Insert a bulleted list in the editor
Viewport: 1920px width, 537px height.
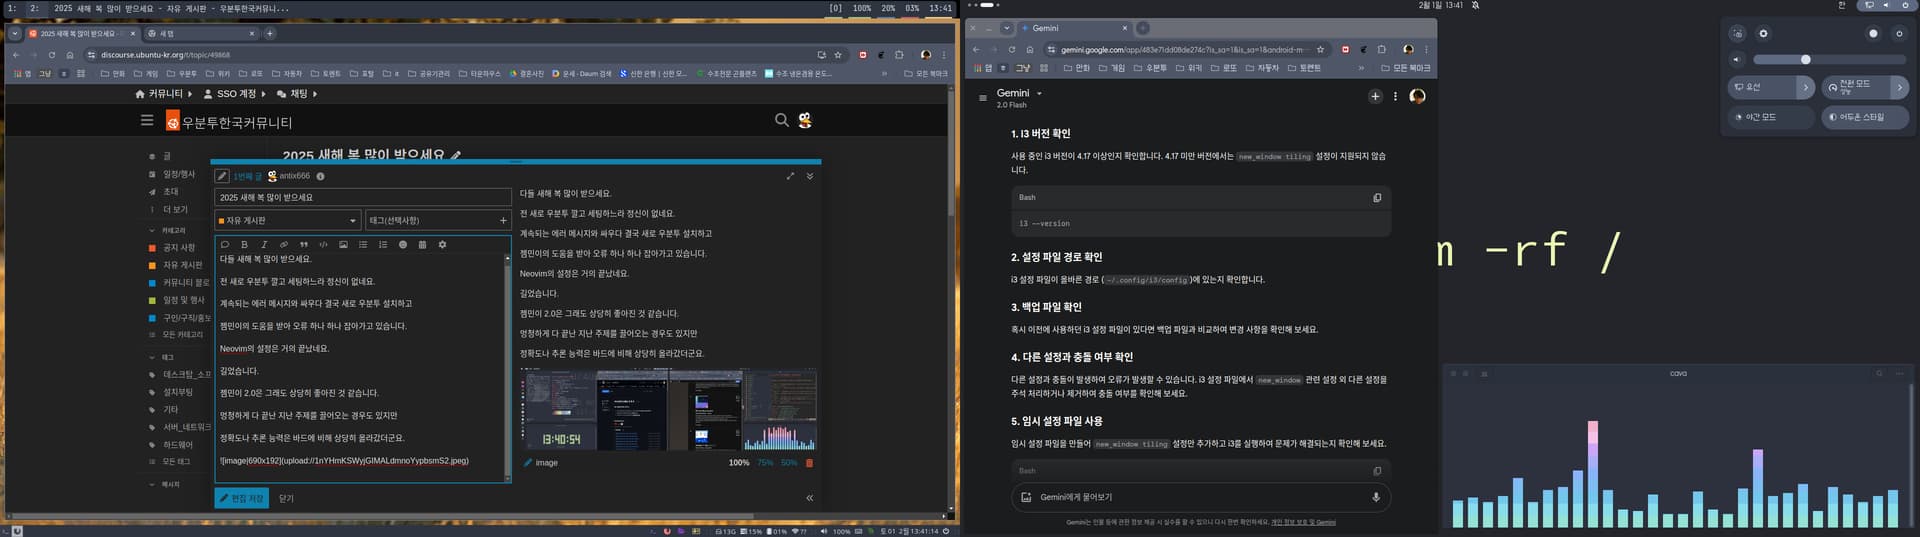(363, 244)
